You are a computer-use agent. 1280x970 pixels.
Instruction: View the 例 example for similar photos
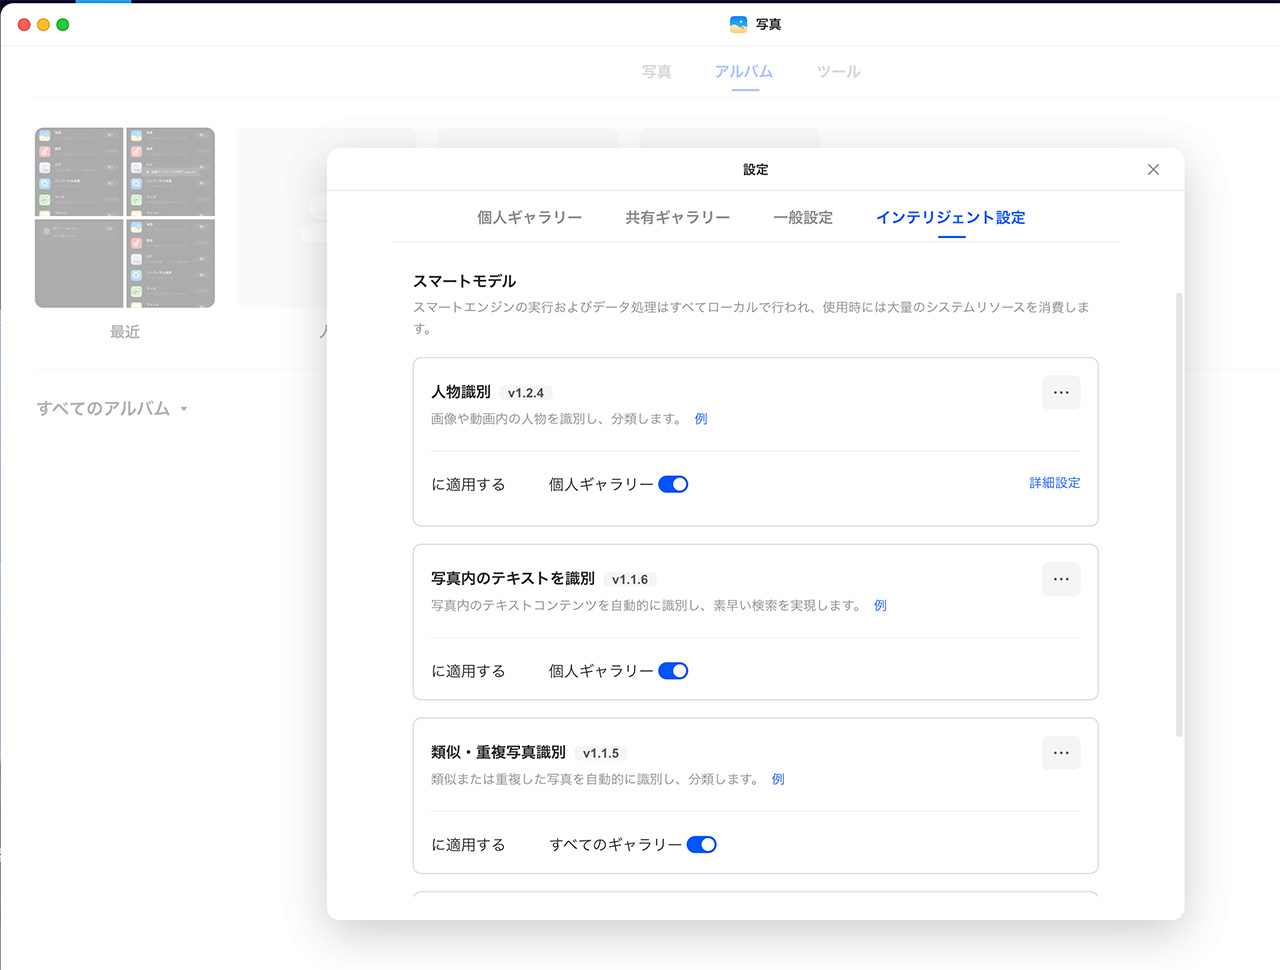[777, 779]
